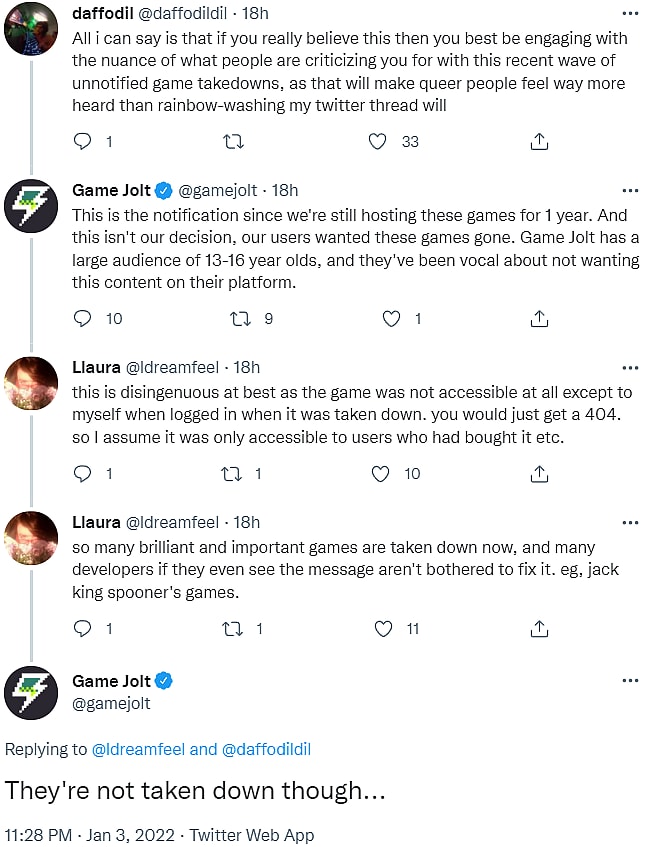Like daffodil's tweet with 33 likes
The width and height of the screenshot is (645, 847).
click(x=377, y=142)
